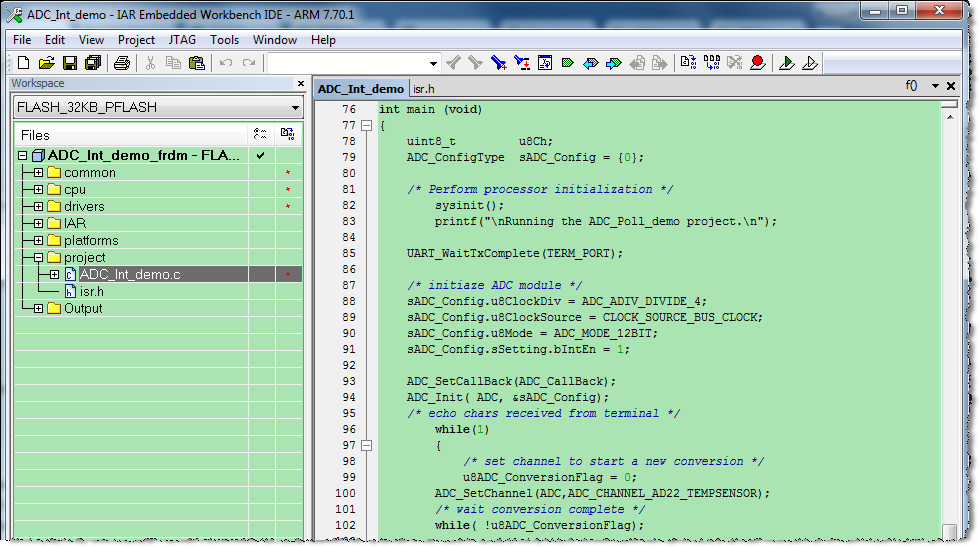Screen dimensions: 979x547
Task: Save the current file with the disk icon
Action: (70, 63)
